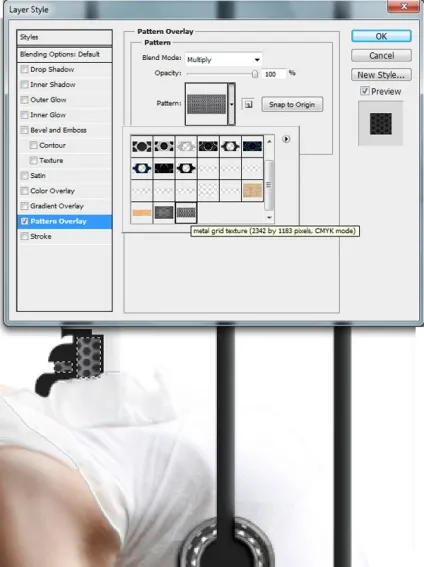The image size is (424, 567).
Task: Select the Styles entry in the left list
Action: (x=64, y=37)
